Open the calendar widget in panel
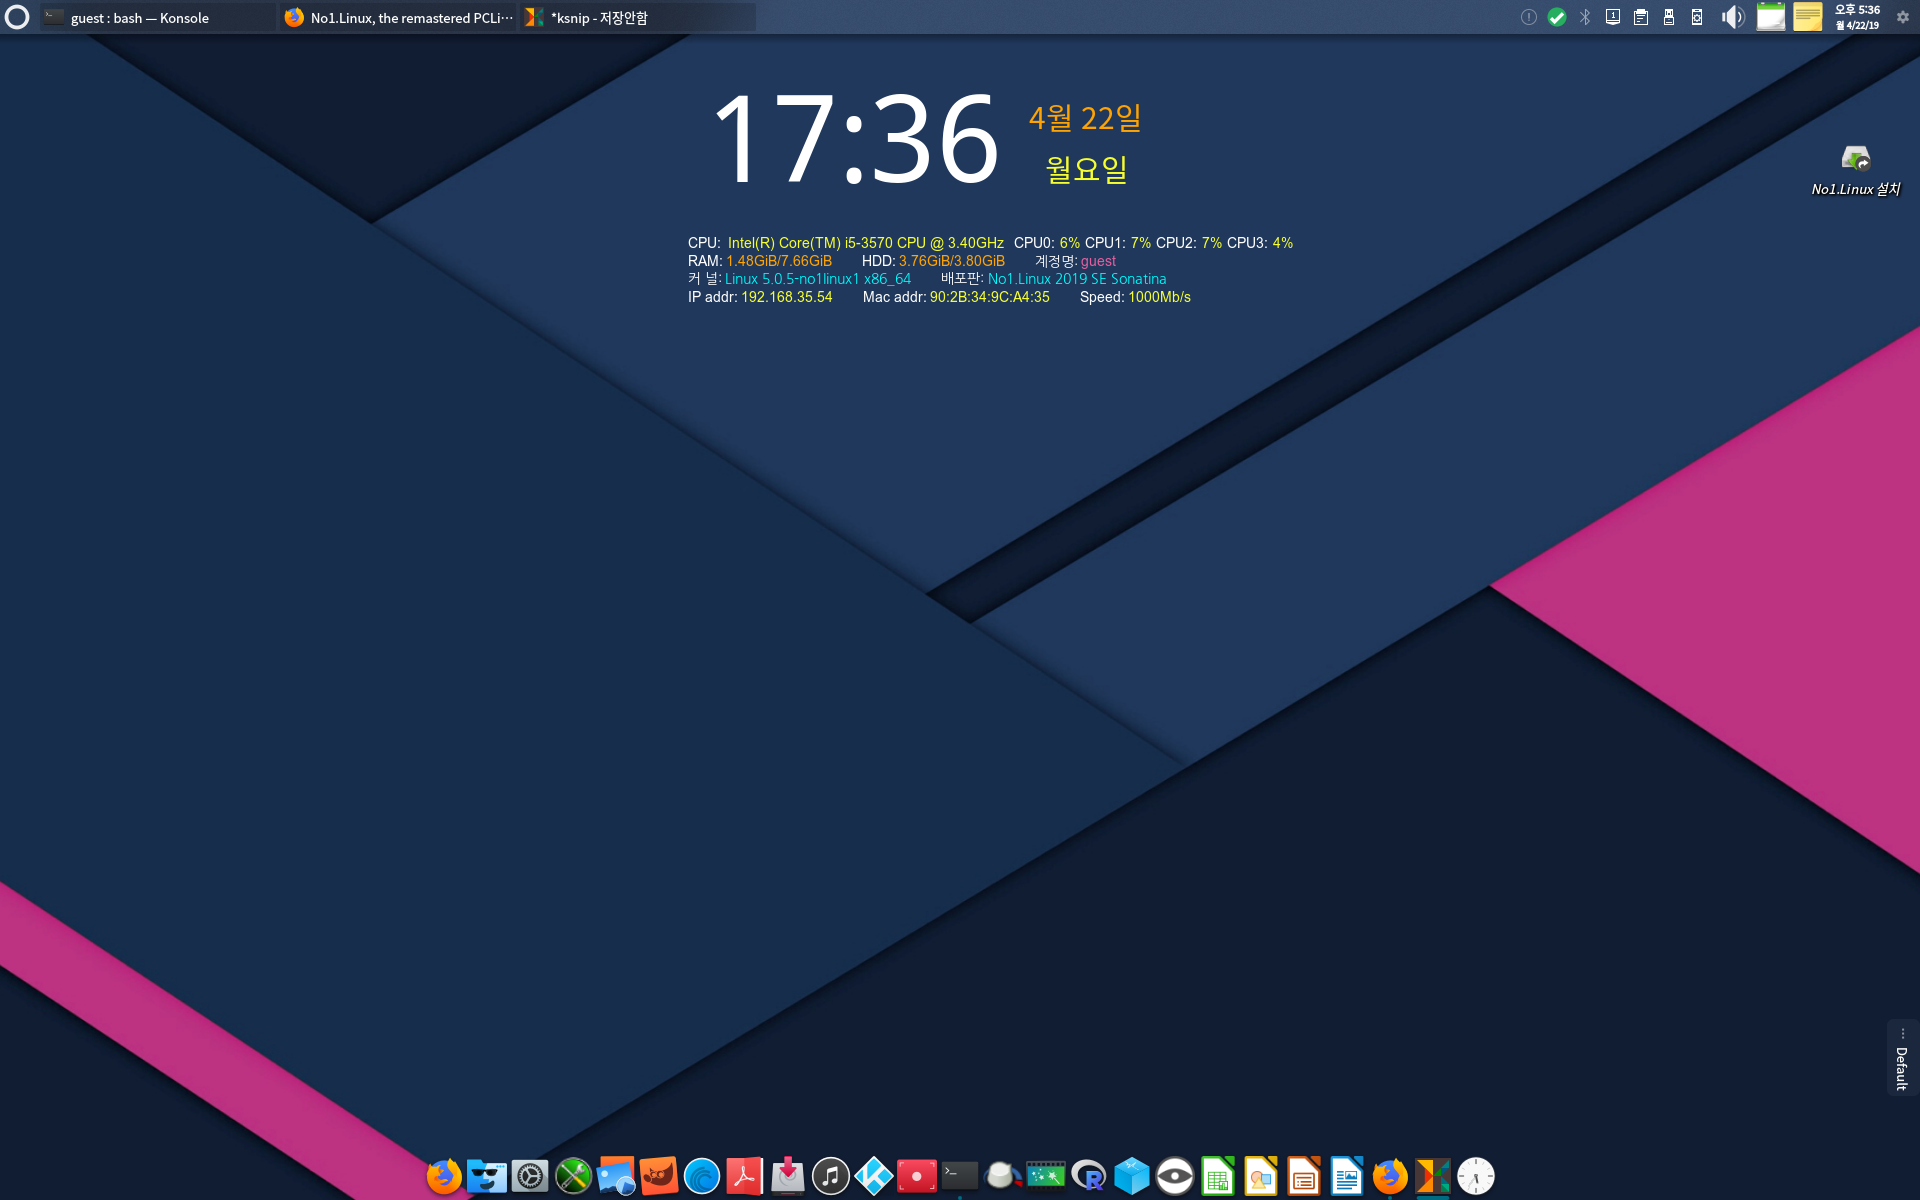The height and width of the screenshot is (1200, 1920). click(1771, 17)
